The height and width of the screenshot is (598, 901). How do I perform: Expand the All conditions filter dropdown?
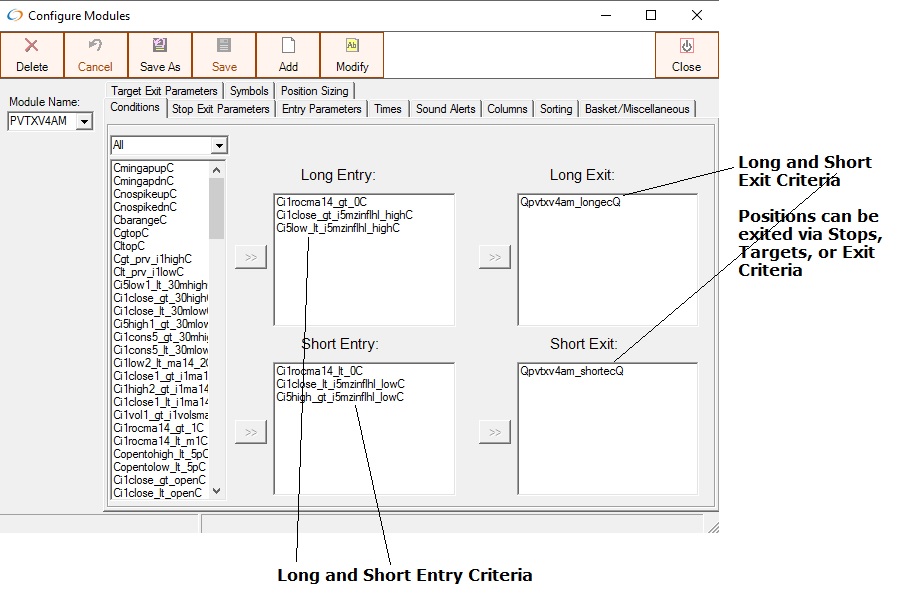tap(219, 146)
